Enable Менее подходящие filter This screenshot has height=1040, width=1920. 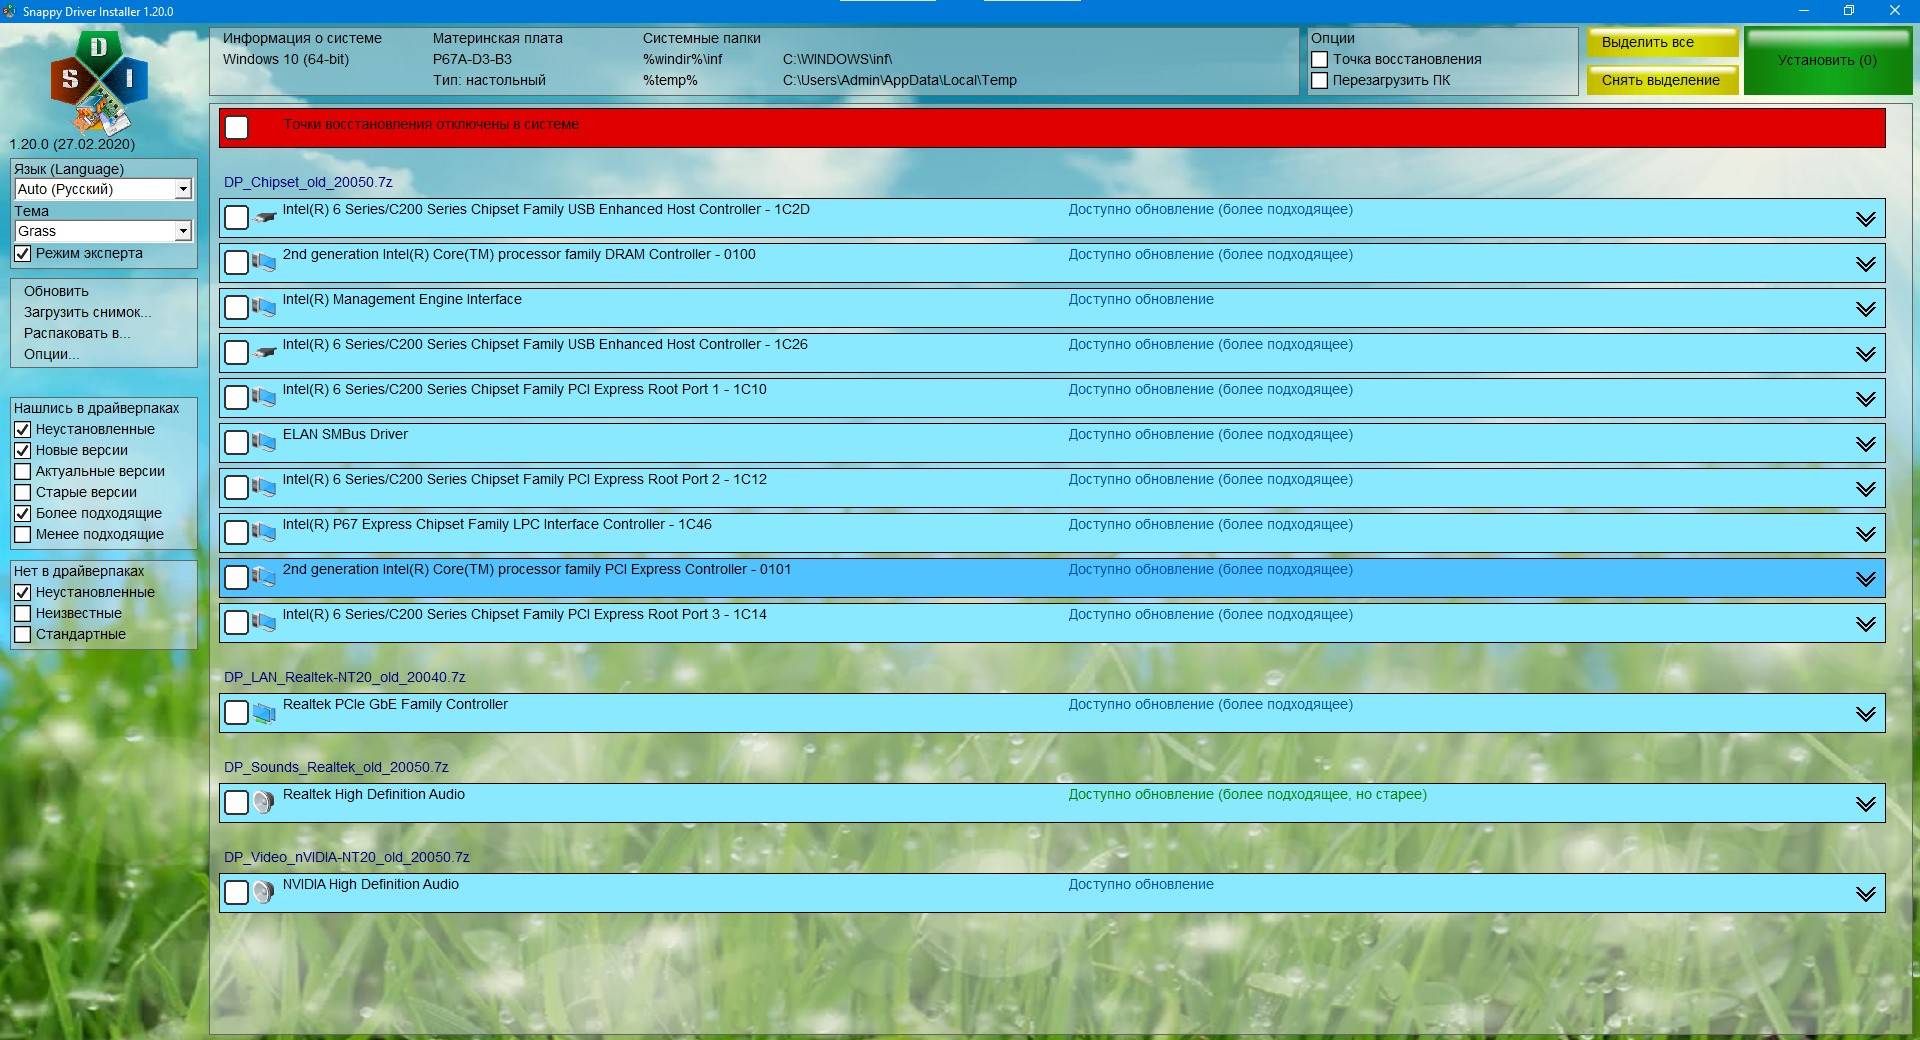tap(23, 534)
